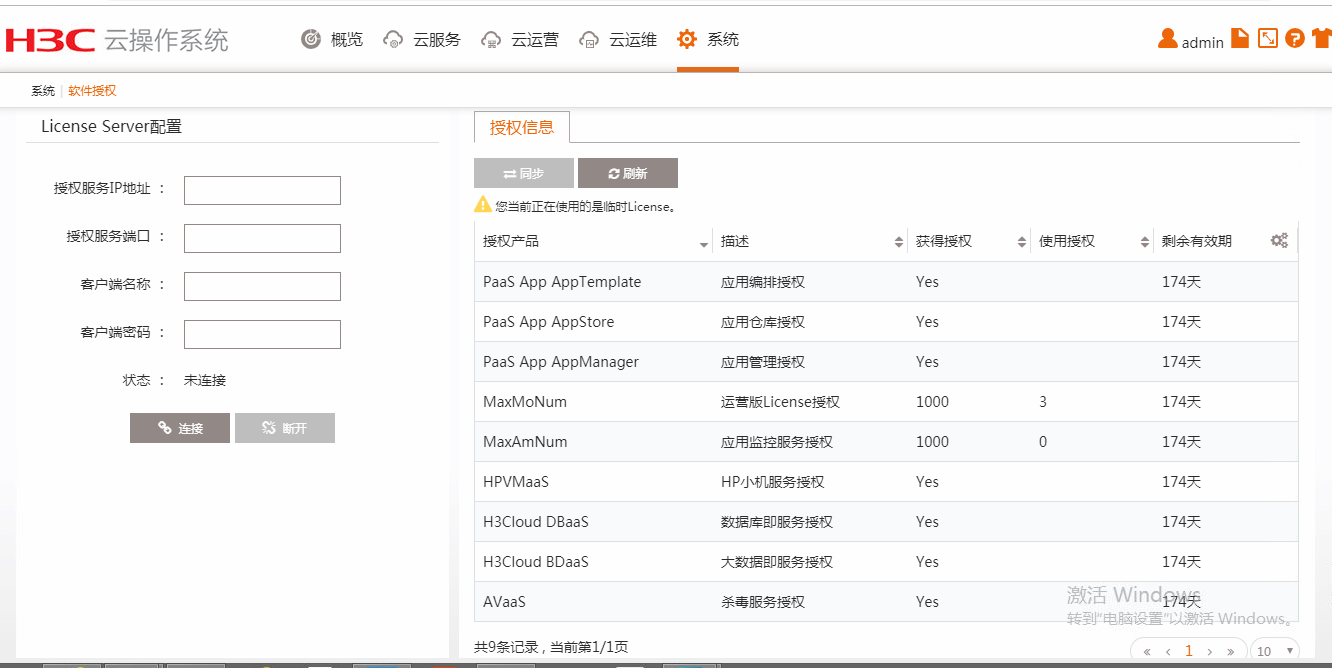This screenshot has height=668, width=1332.
Task: Open the table column settings gear icon
Action: tap(1279, 241)
